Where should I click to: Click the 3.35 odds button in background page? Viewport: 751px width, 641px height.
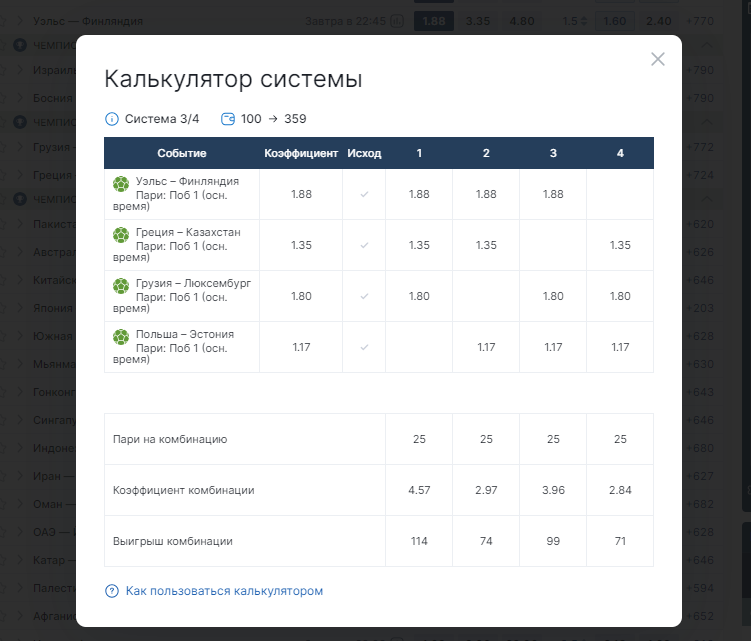(478, 22)
